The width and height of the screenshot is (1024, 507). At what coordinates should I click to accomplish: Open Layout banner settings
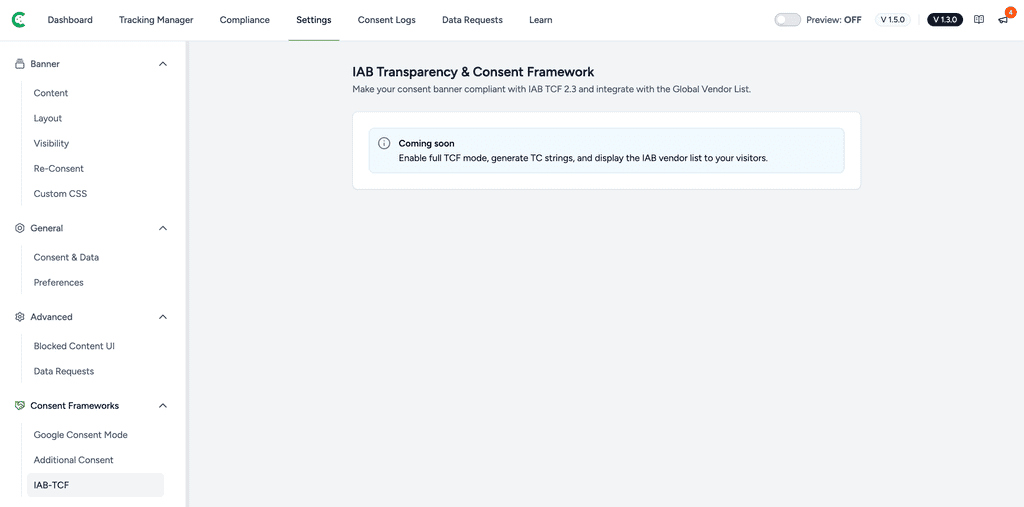coord(48,118)
